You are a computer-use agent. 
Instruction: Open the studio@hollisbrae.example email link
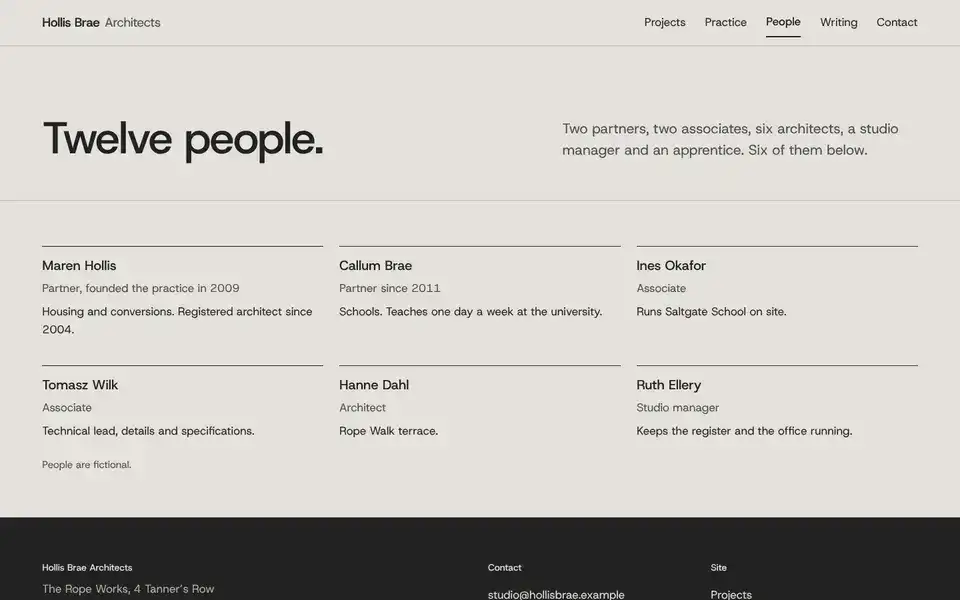coord(556,594)
